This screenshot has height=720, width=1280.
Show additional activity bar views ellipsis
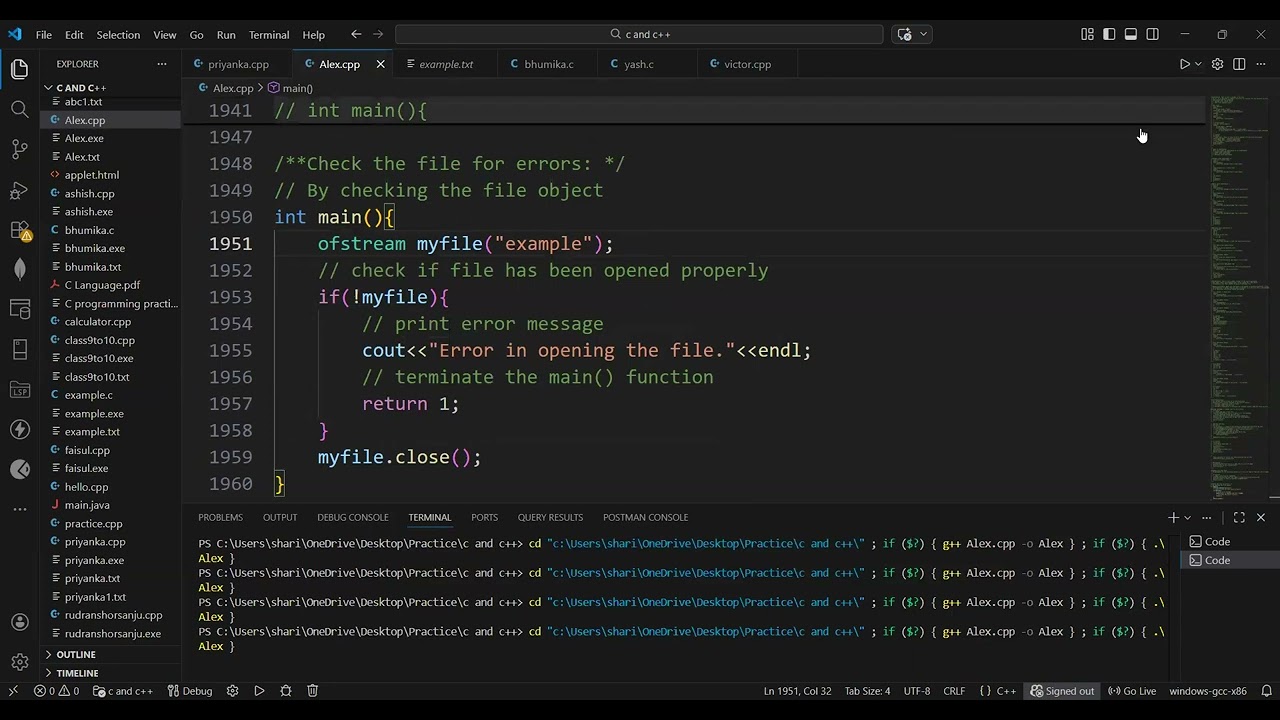point(19,509)
